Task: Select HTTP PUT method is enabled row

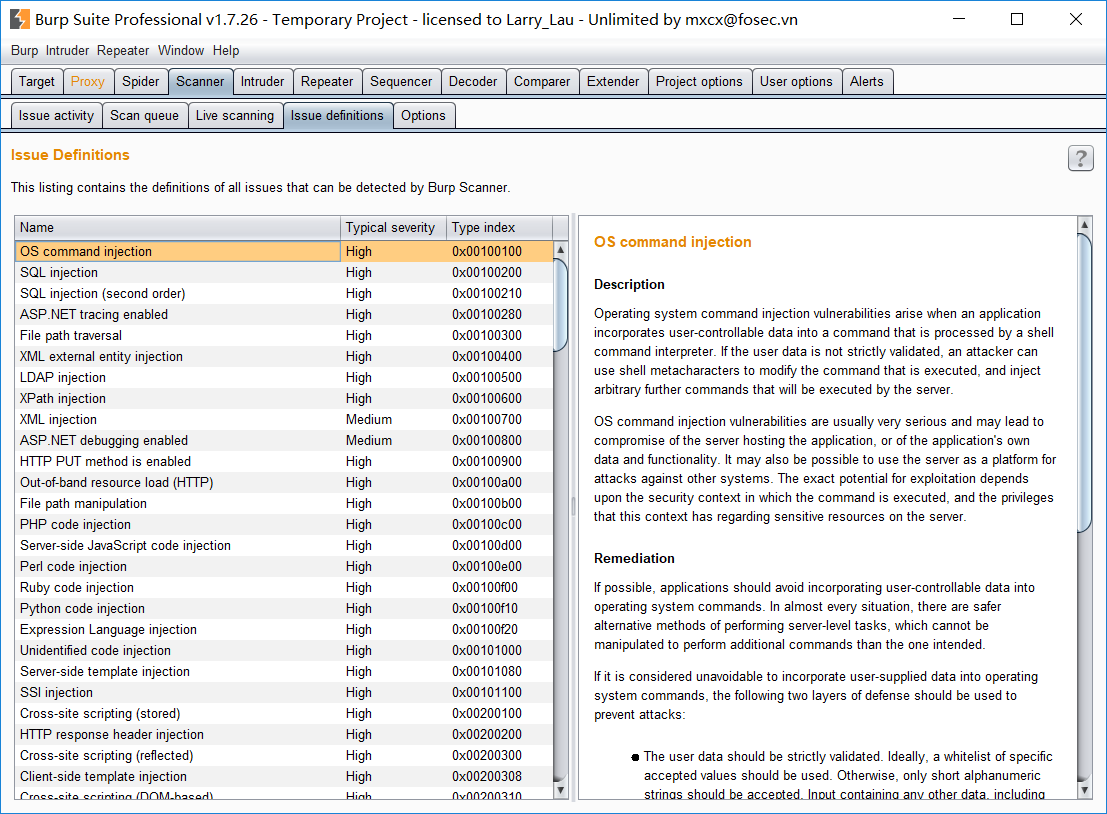Action: pos(284,462)
